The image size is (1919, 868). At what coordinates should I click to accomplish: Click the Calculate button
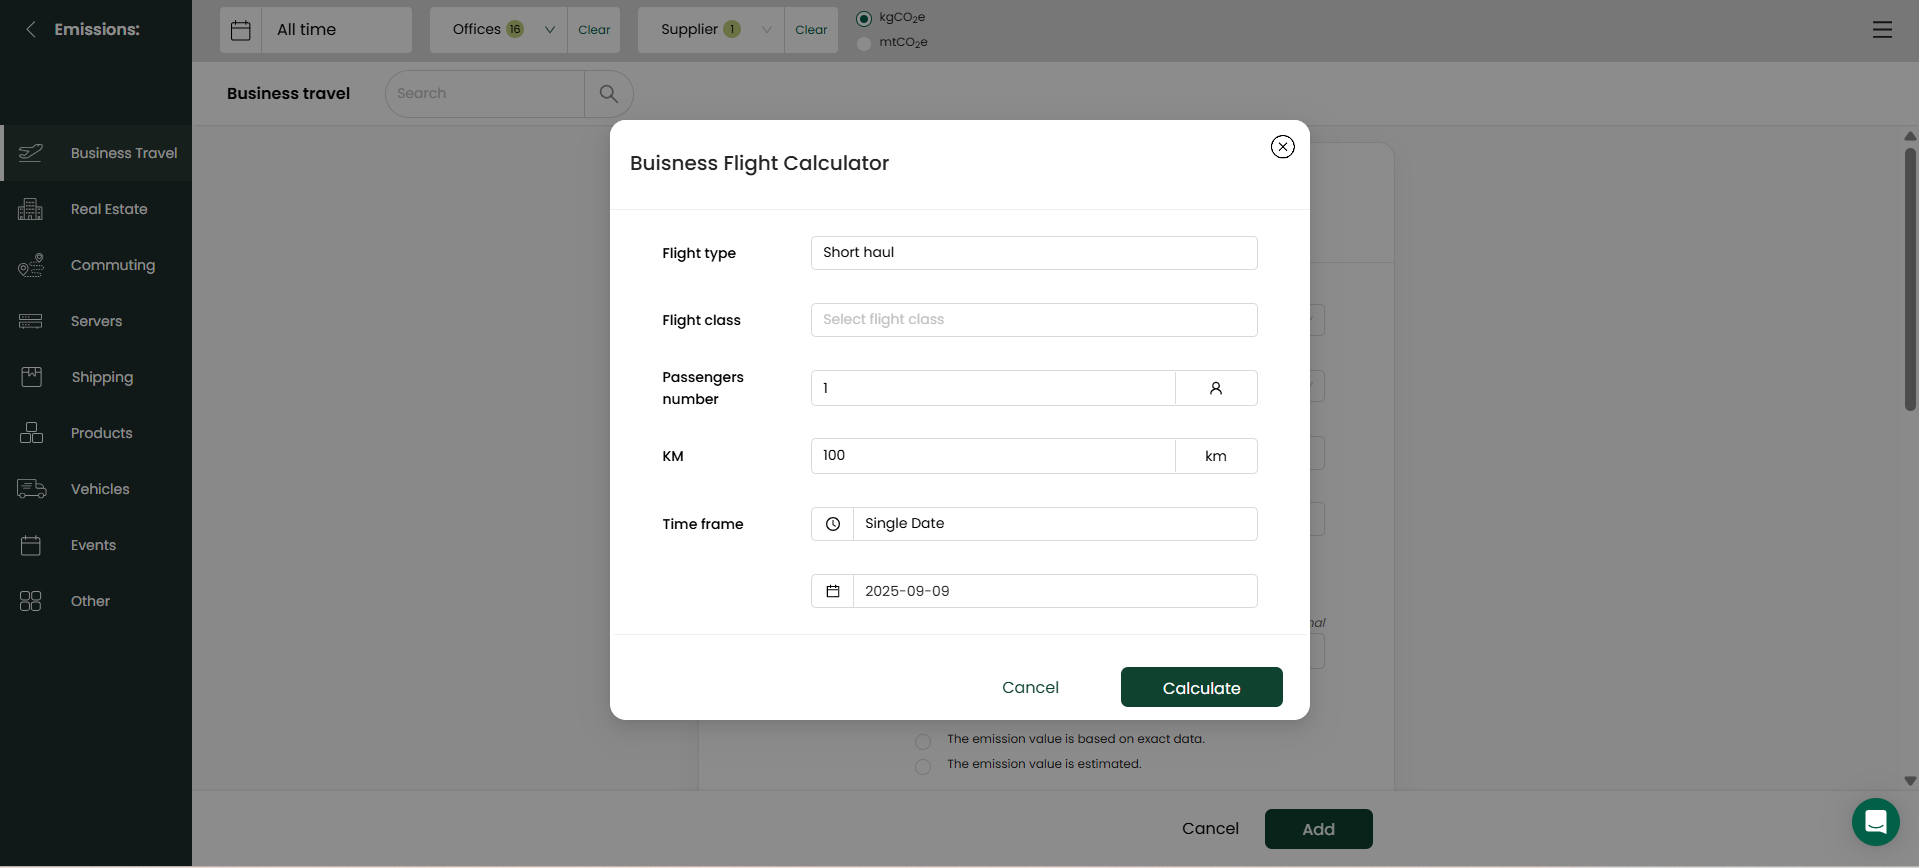pos(1201,687)
